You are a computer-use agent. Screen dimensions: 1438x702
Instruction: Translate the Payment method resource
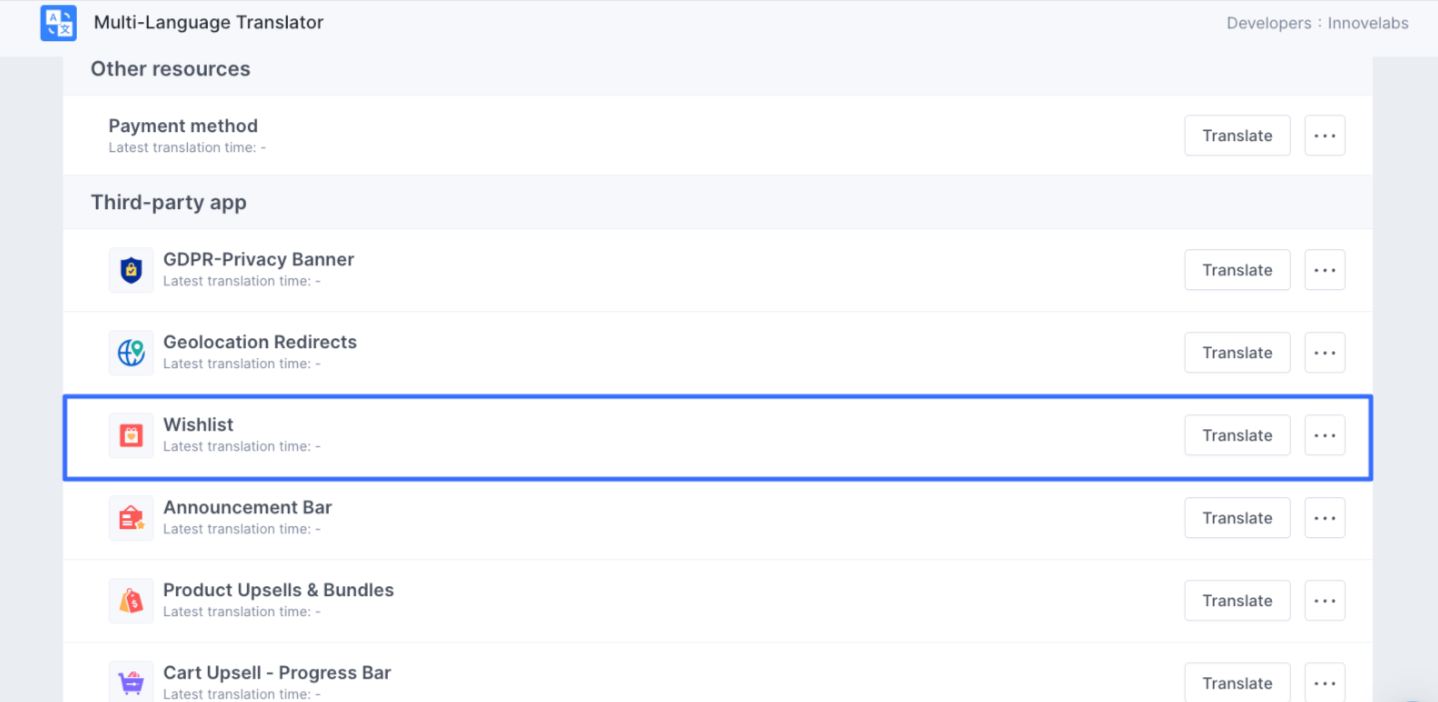(1237, 135)
